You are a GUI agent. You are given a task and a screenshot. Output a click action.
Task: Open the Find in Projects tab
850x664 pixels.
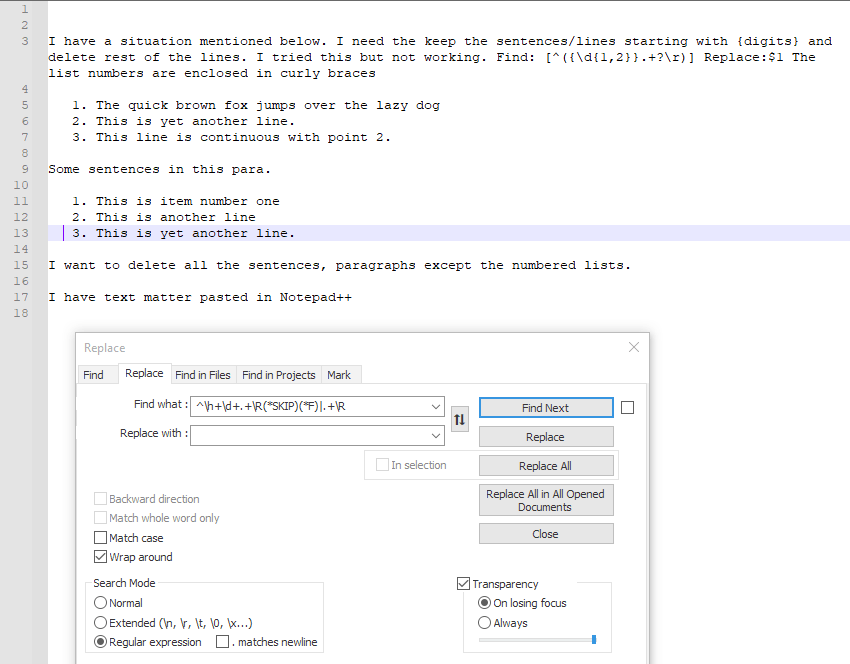[x=279, y=374]
